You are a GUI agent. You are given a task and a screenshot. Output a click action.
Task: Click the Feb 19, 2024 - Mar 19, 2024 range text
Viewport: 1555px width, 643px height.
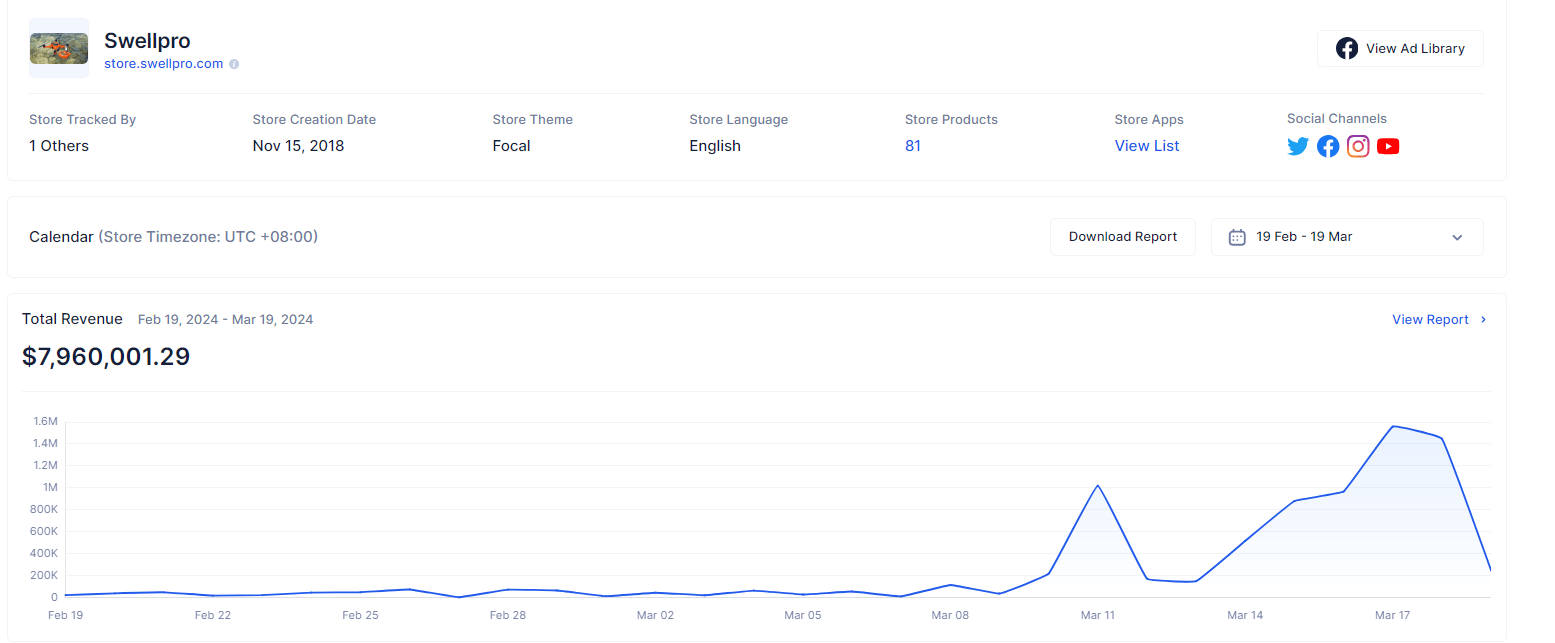click(225, 320)
